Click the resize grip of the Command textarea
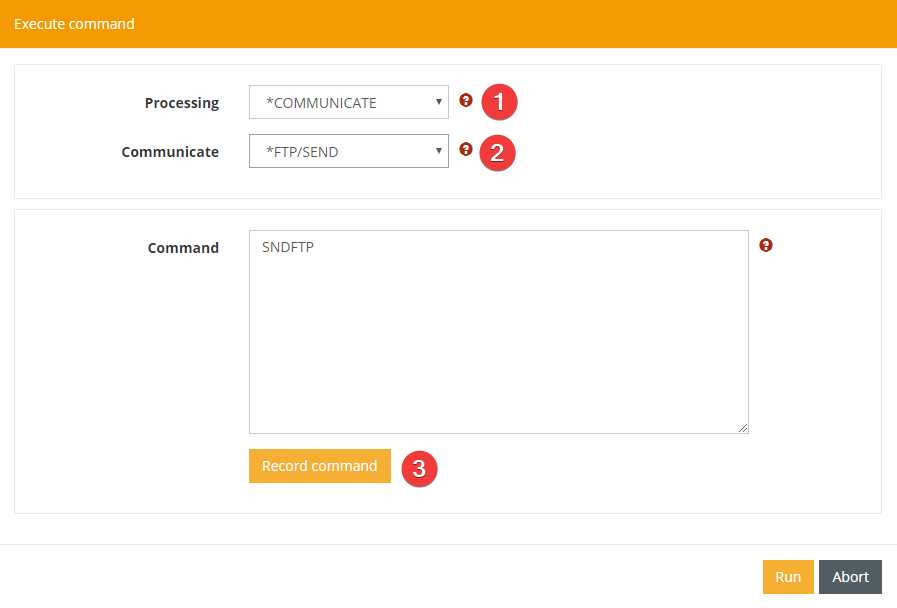Screen dimensions: 897x608 pos(742,427)
